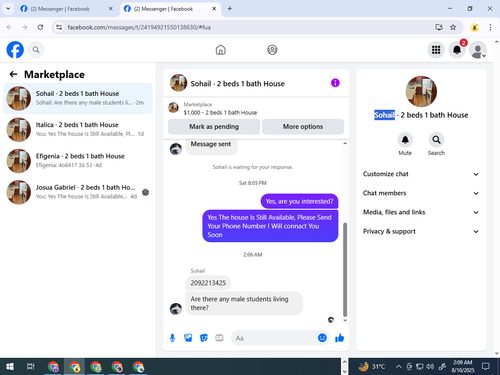
Task: Expand Chat members section
Action: (x=421, y=193)
